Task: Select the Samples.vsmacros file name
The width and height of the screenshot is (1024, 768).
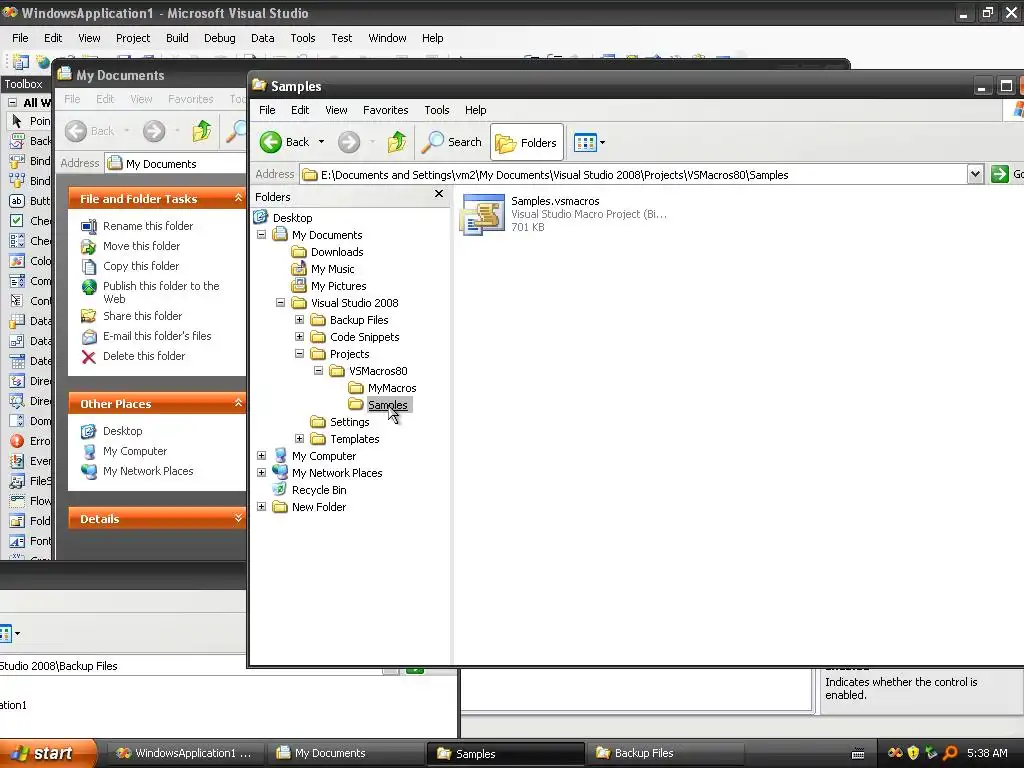Action: [x=555, y=201]
